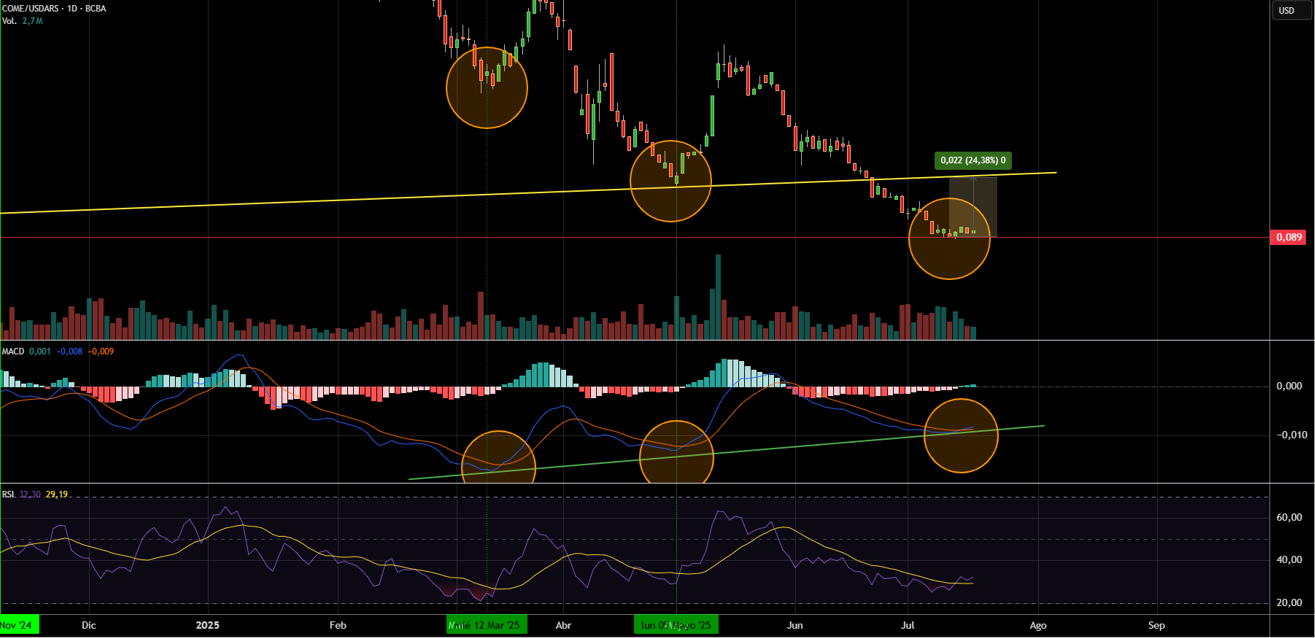Click the Vol indicator legend label

9,20
